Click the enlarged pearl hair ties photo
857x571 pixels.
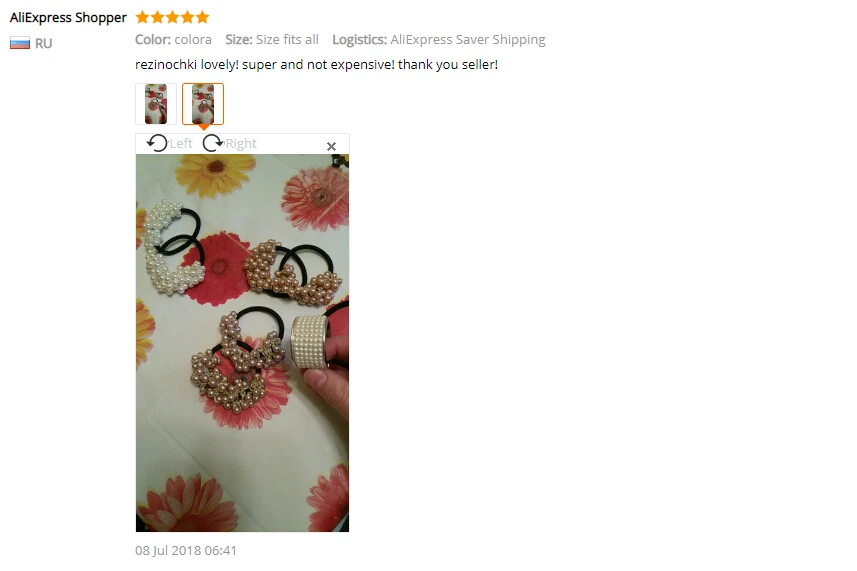[x=242, y=343]
